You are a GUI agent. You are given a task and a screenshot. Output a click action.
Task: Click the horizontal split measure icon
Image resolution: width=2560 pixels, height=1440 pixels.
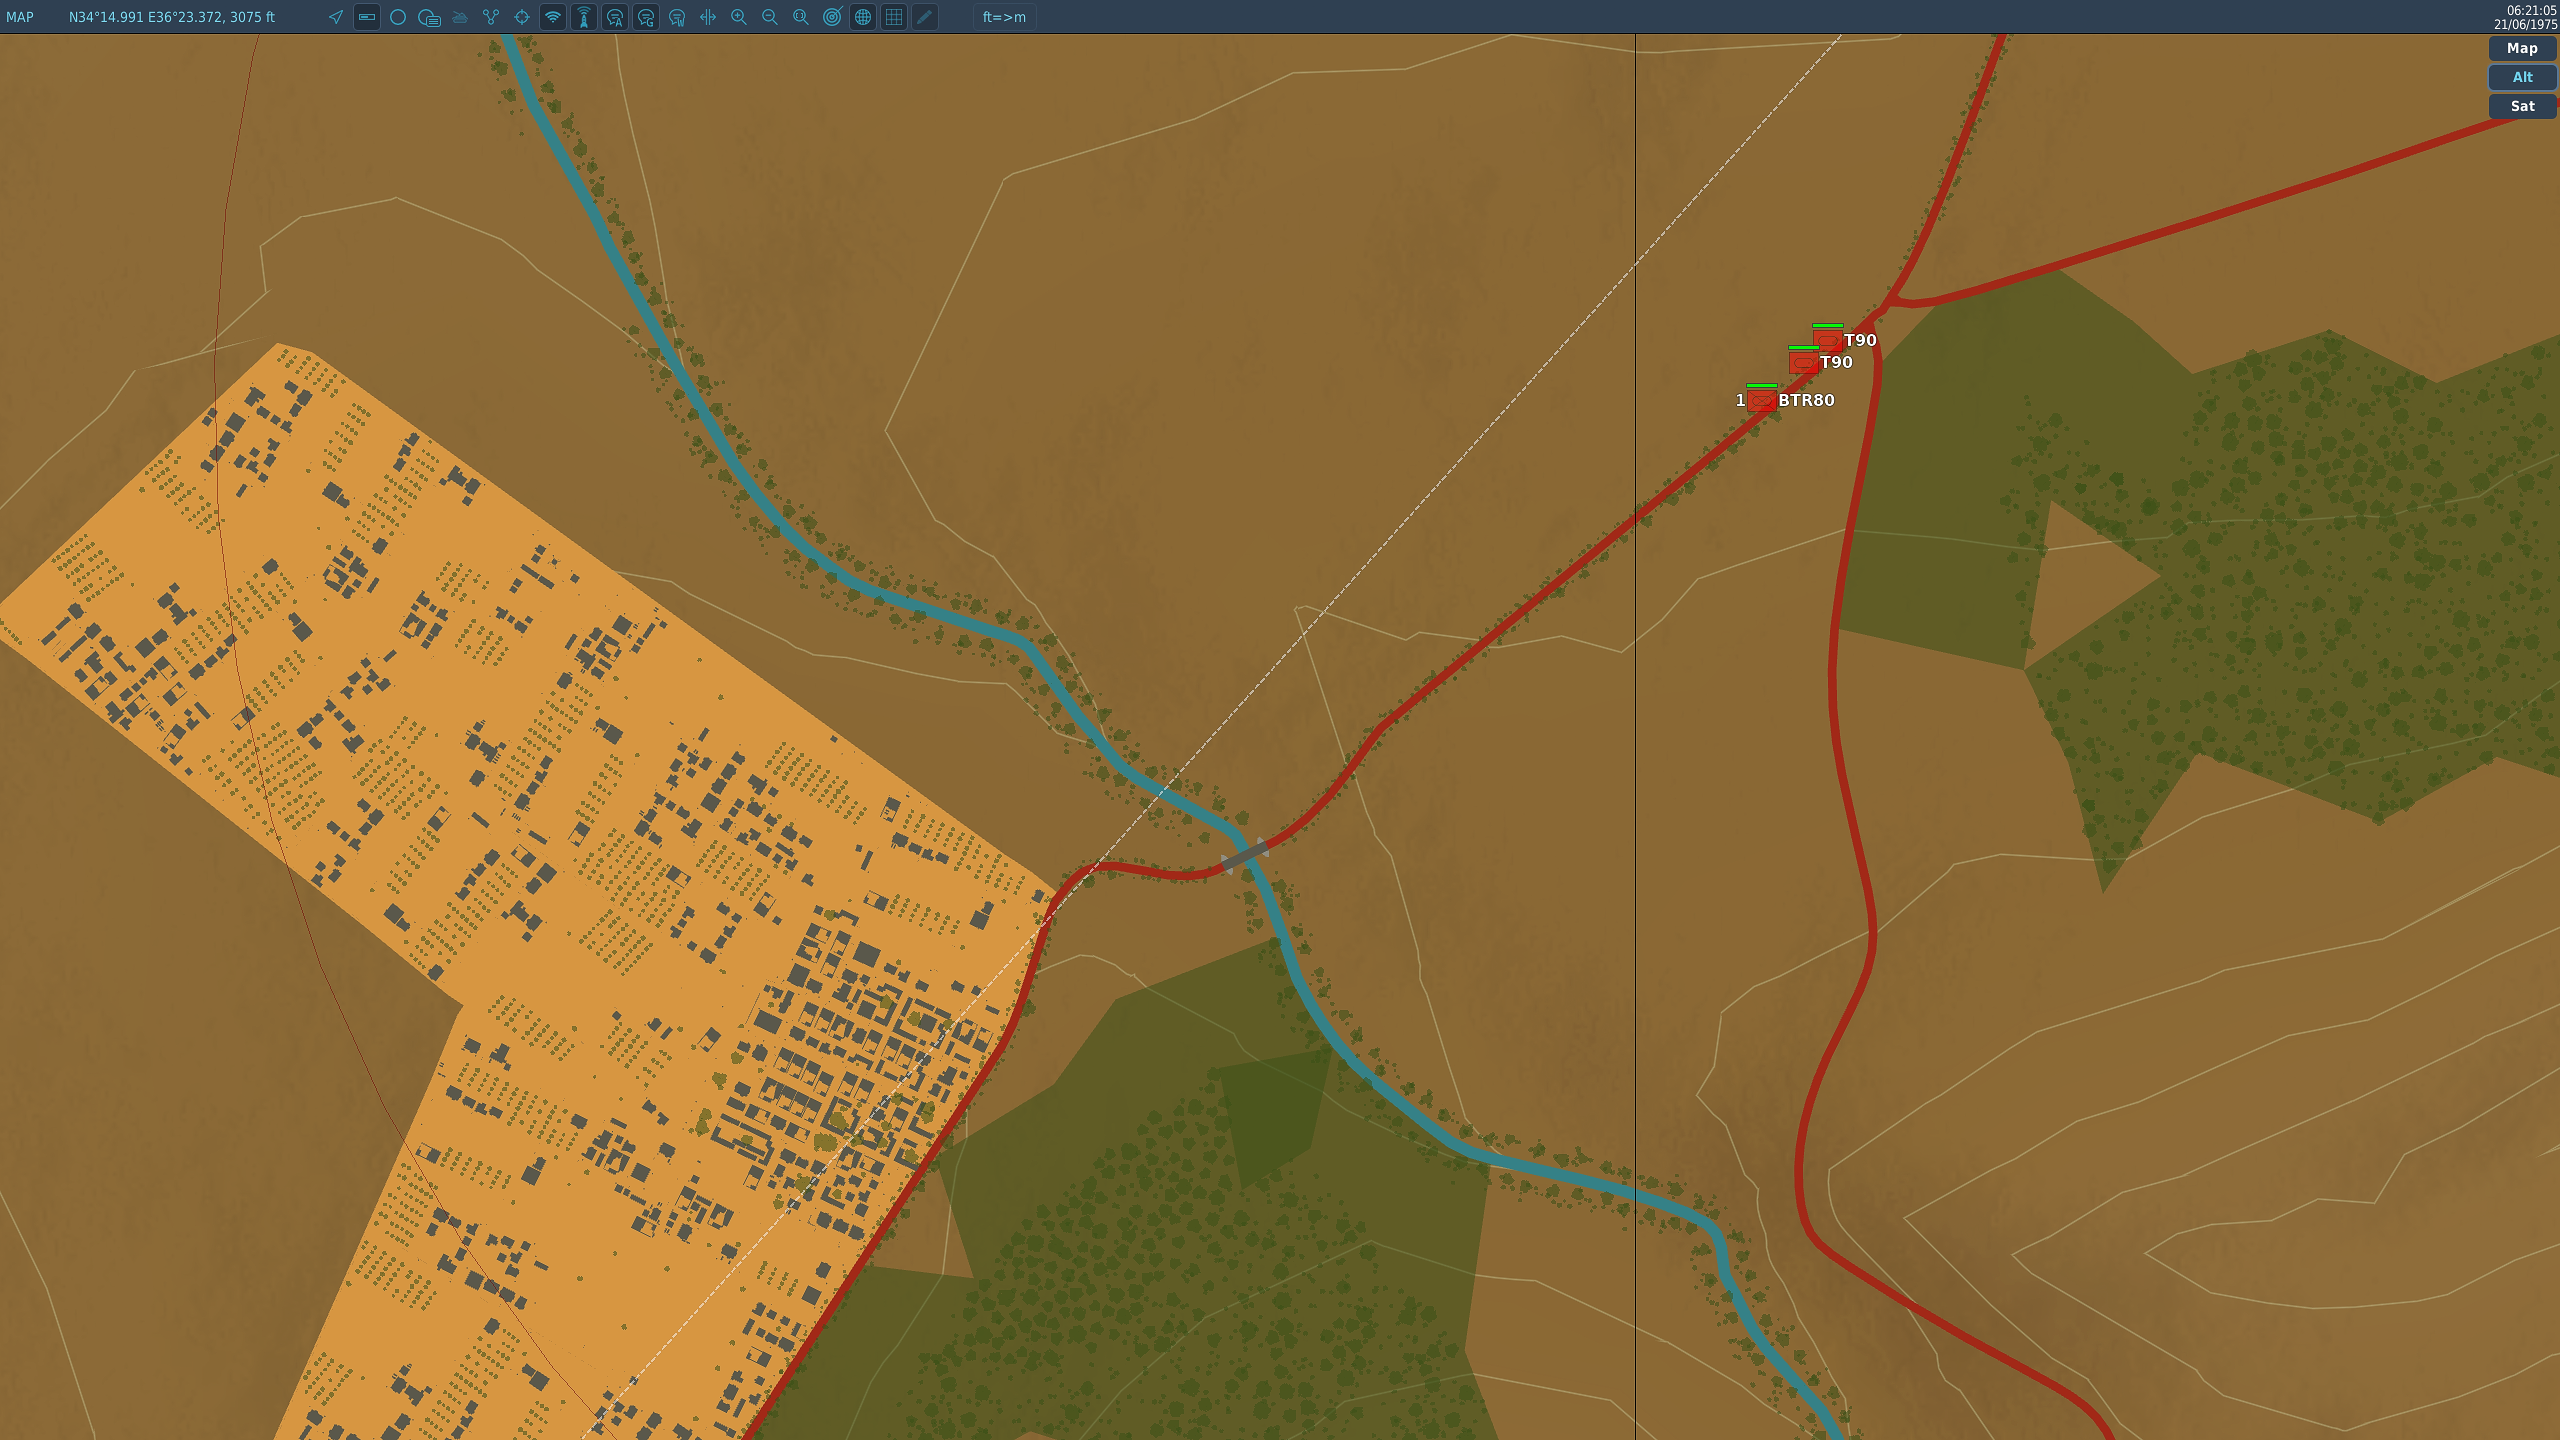pos(708,17)
